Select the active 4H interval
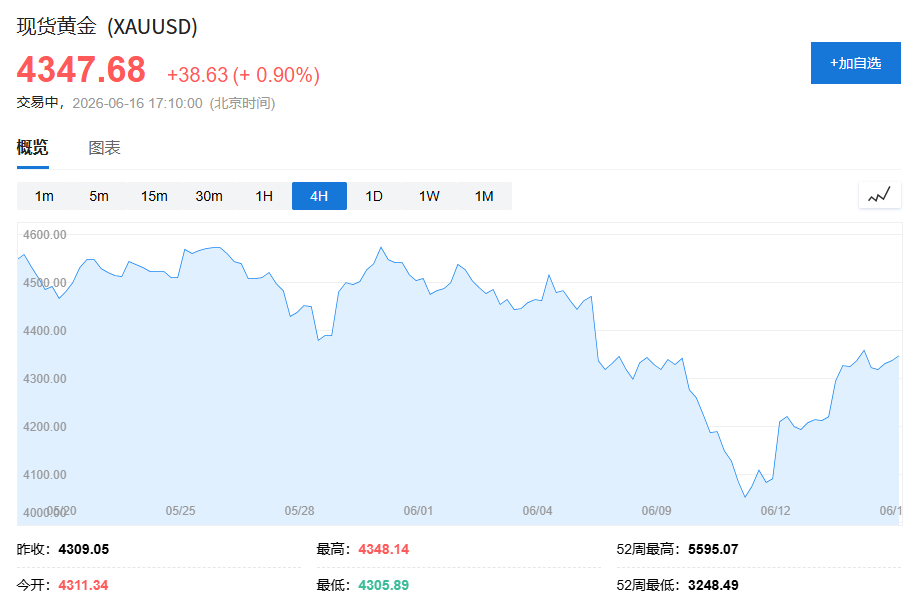This screenshot has width=915, height=600. point(319,196)
